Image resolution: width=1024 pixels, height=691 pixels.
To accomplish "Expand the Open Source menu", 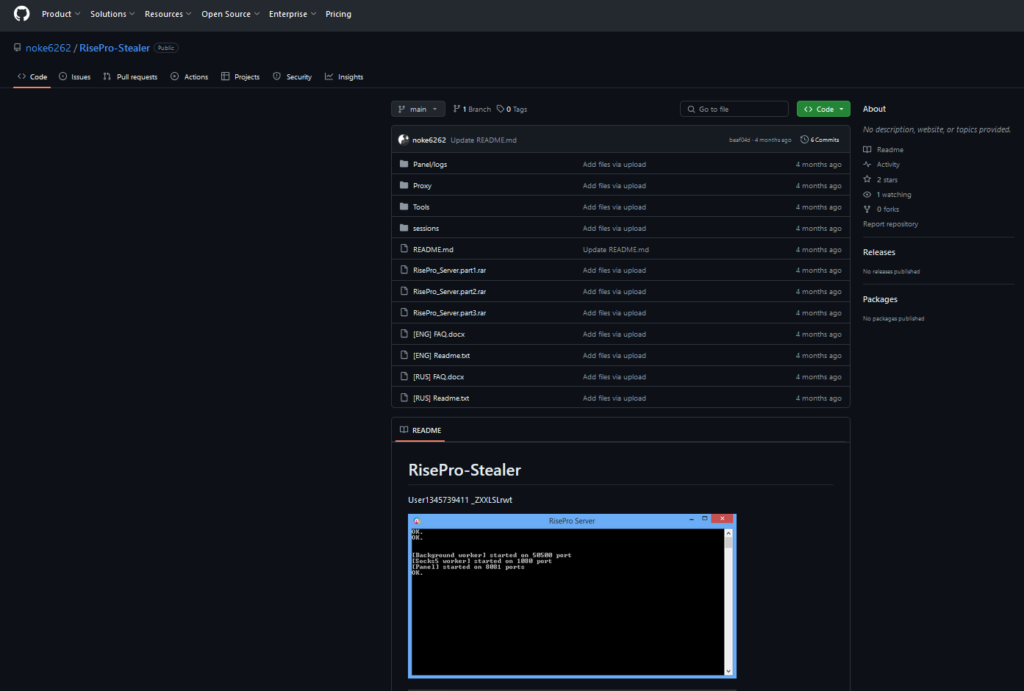I will coord(230,14).
